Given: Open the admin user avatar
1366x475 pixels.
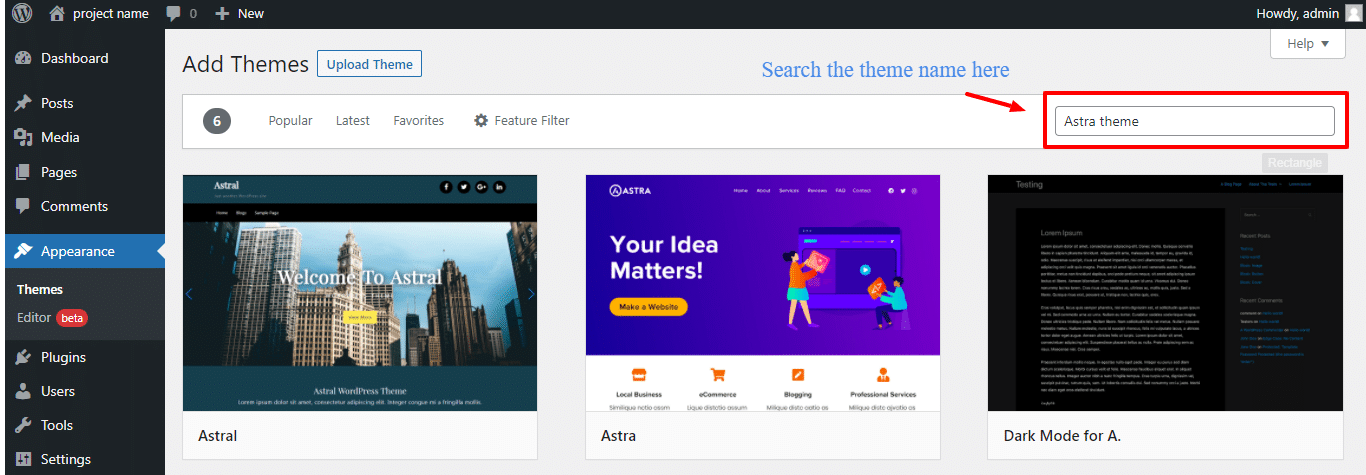Looking at the screenshot, I should pyautogui.click(x=1353, y=13).
